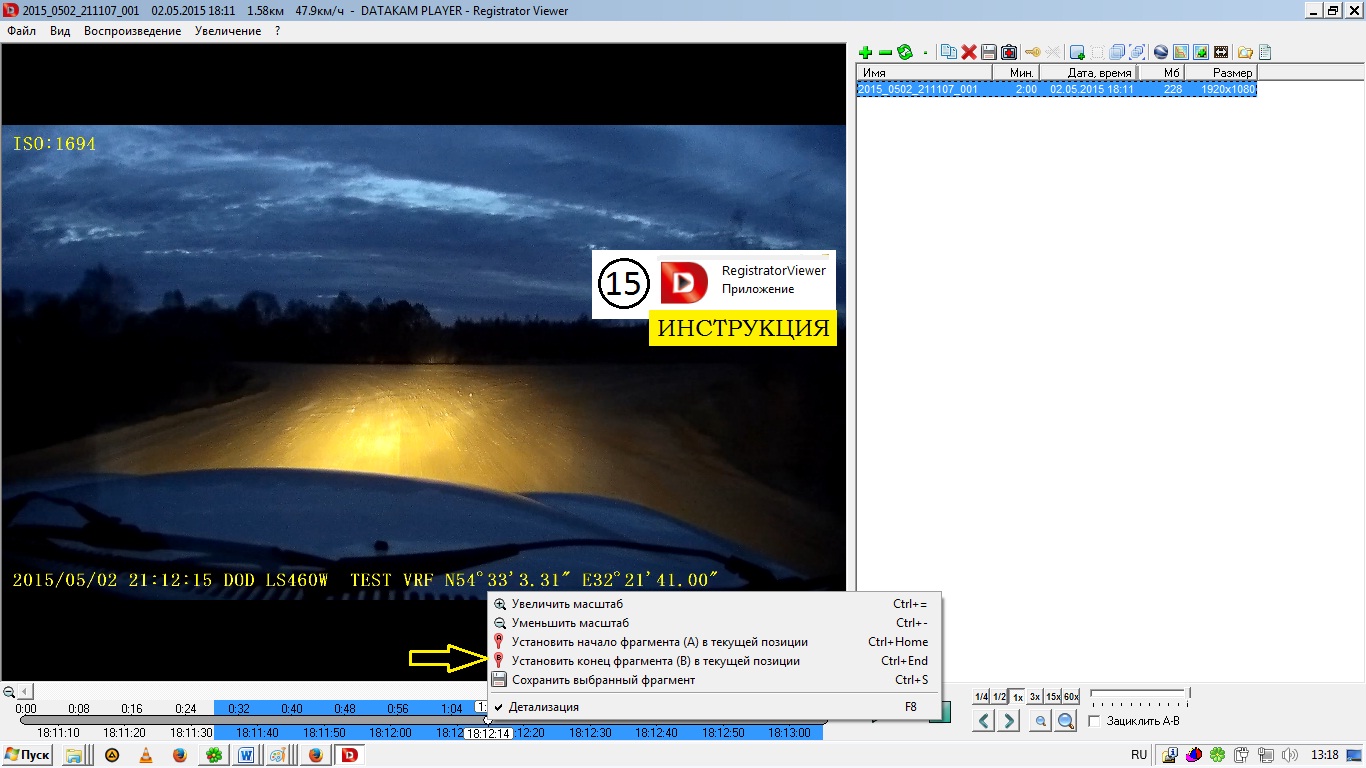Click the first-aid kit repair icon
The image size is (1366, 768).
point(1009,53)
